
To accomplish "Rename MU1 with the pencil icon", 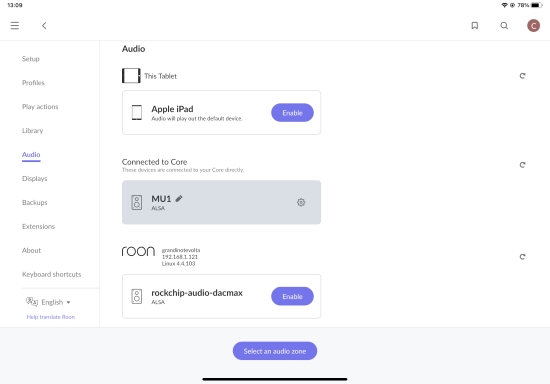I will click(x=179, y=199).
